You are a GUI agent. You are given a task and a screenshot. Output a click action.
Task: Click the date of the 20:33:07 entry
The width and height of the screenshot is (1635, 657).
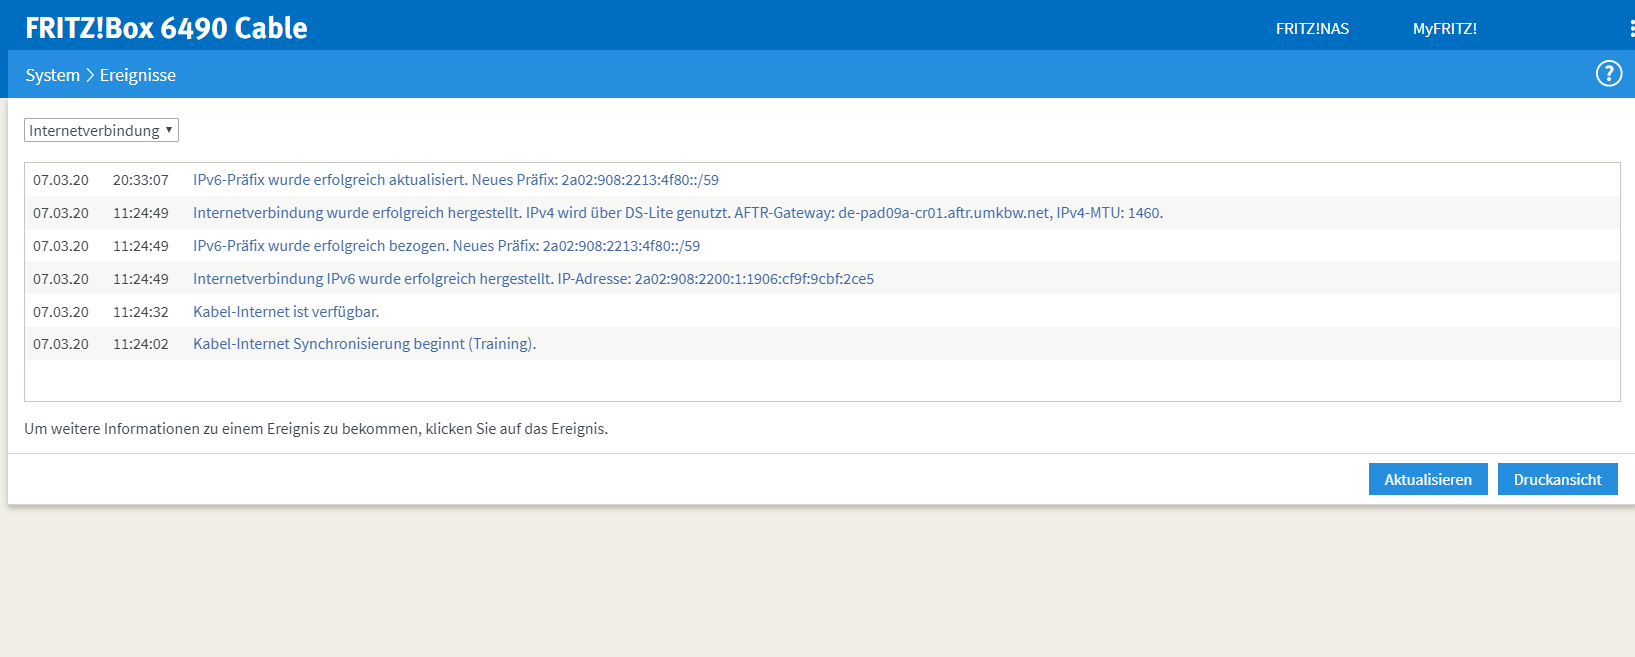[60, 180]
